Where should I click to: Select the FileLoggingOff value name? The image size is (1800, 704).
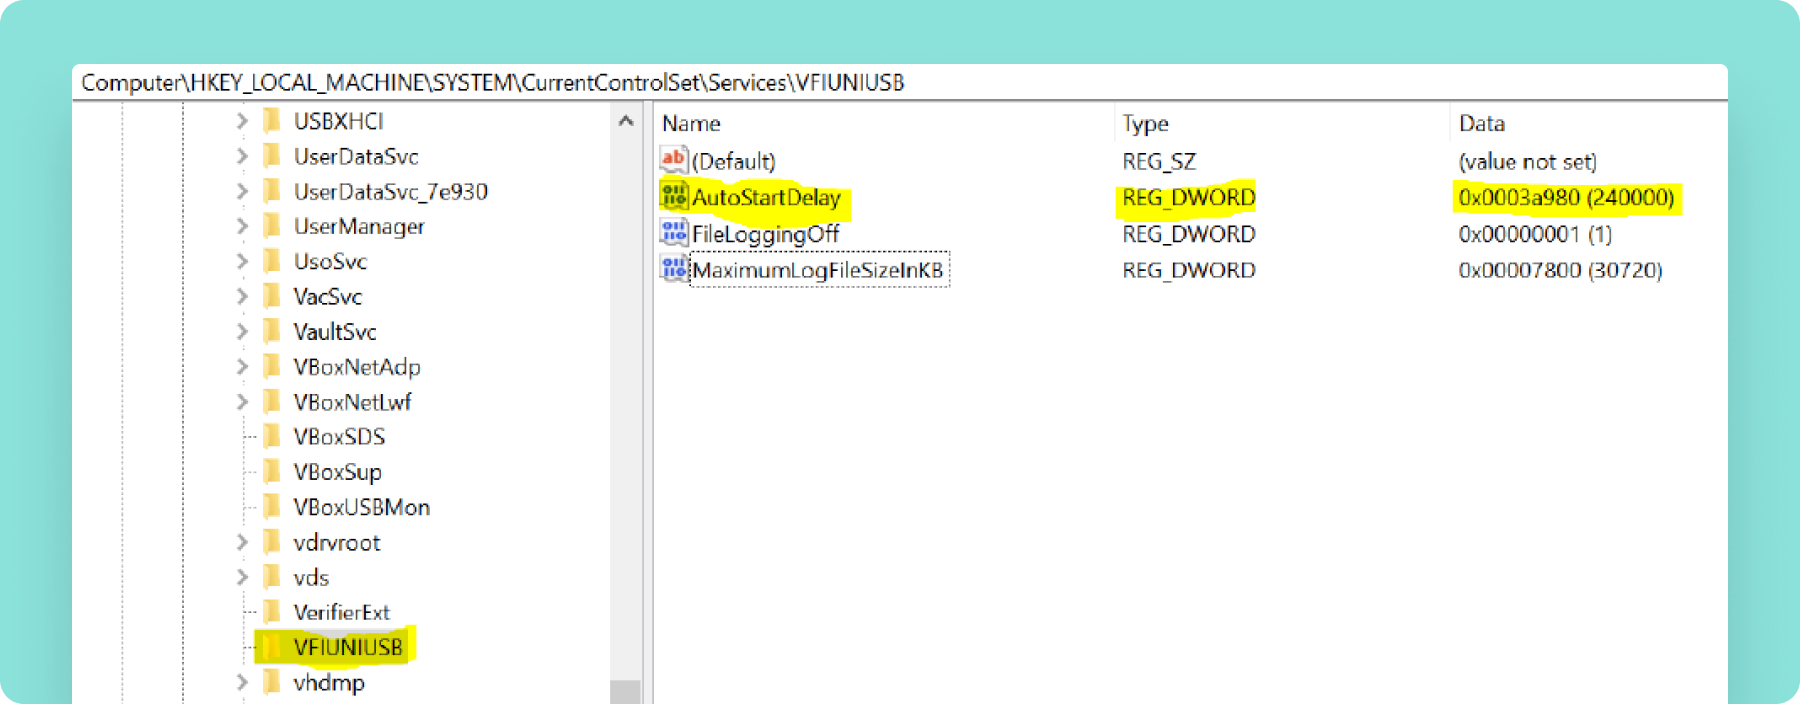click(765, 234)
